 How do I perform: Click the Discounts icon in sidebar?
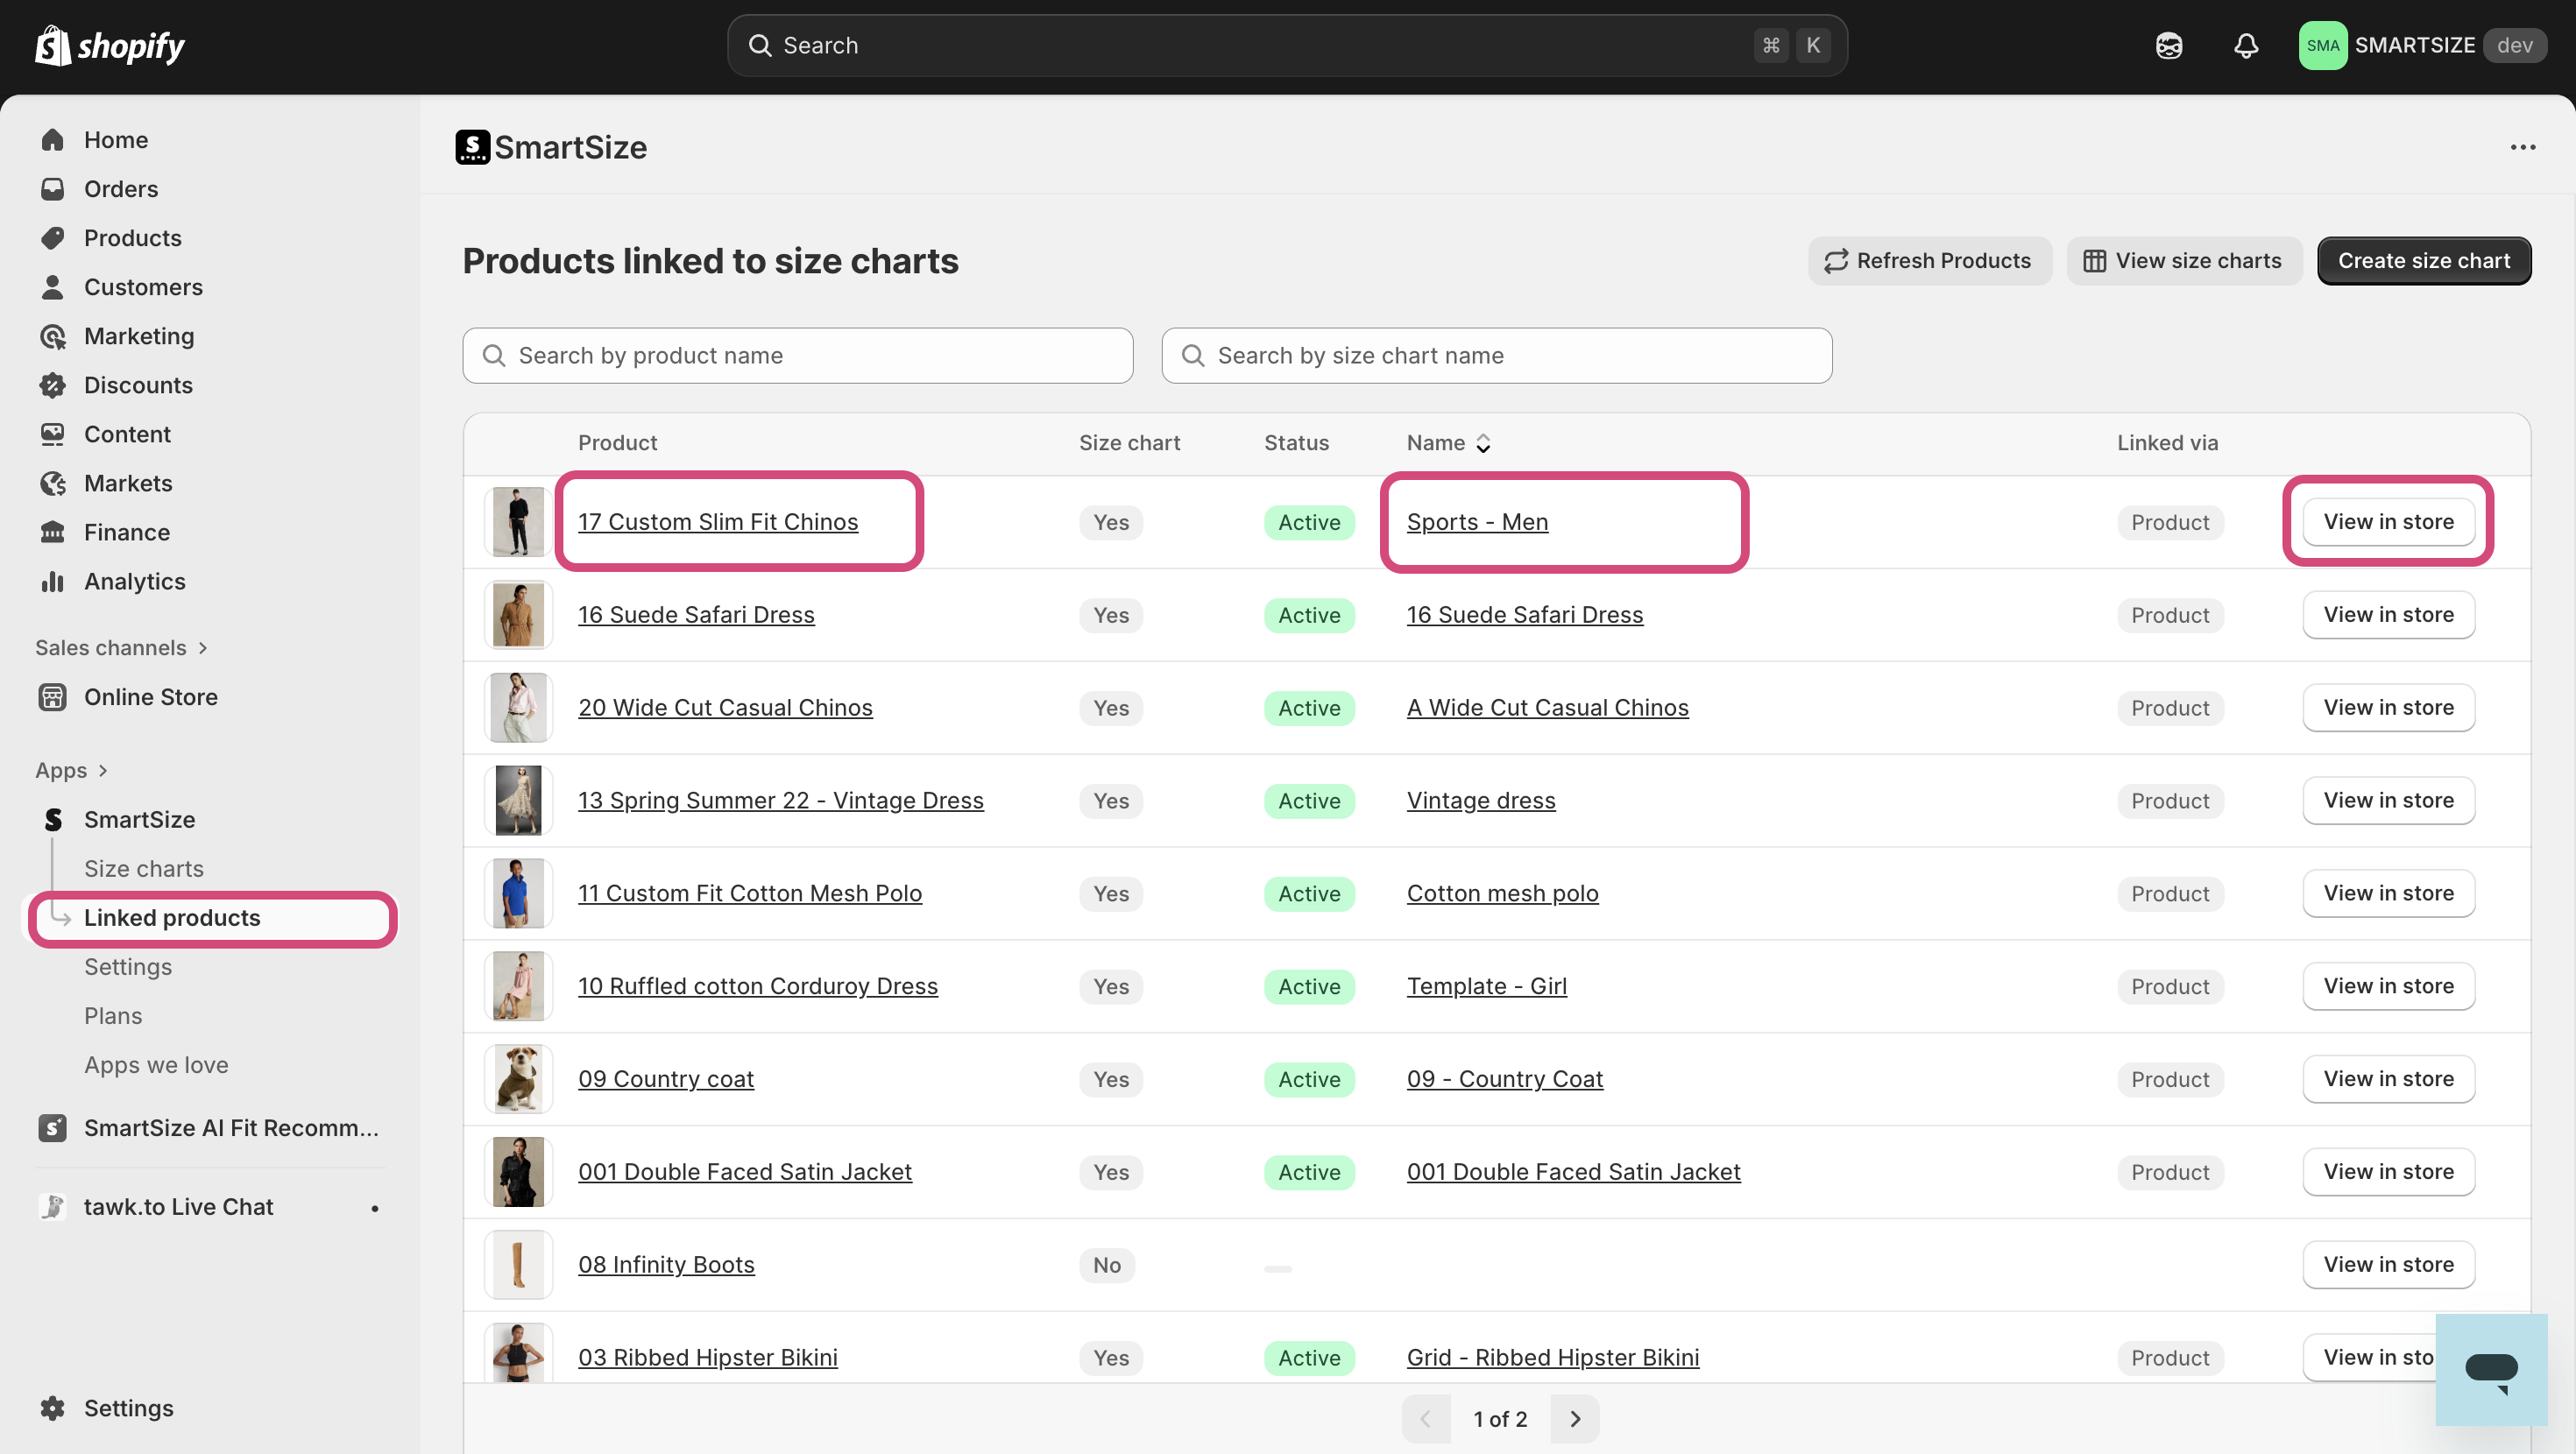(52, 385)
